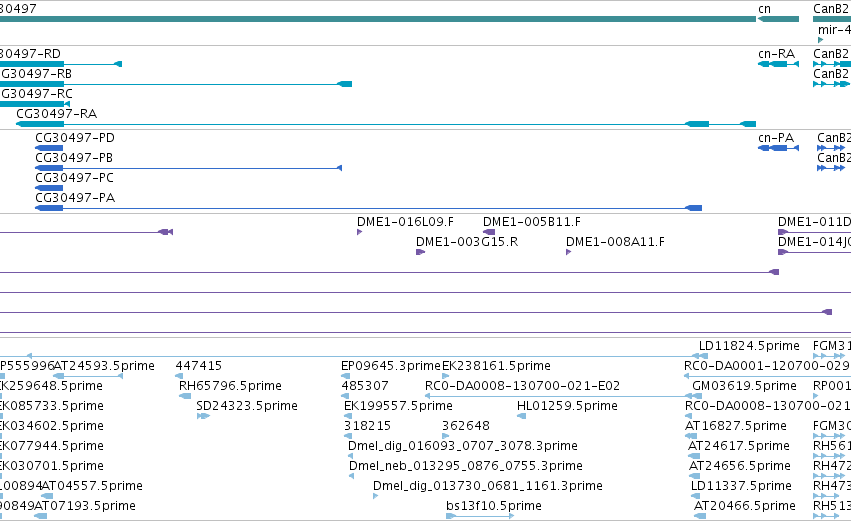Click feature DME1-016L09.F

tap(359, 232)
